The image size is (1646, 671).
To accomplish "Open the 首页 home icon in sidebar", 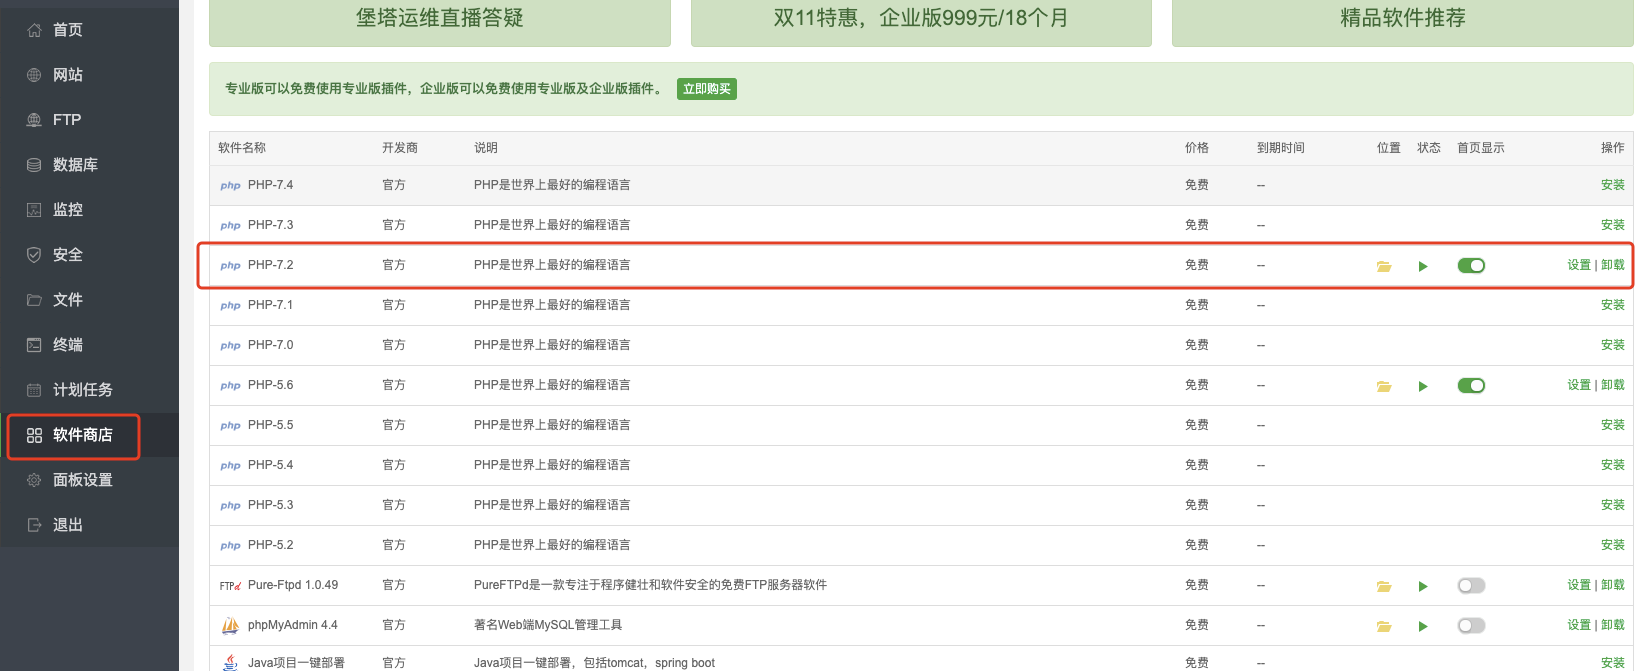I will (34, 30).
